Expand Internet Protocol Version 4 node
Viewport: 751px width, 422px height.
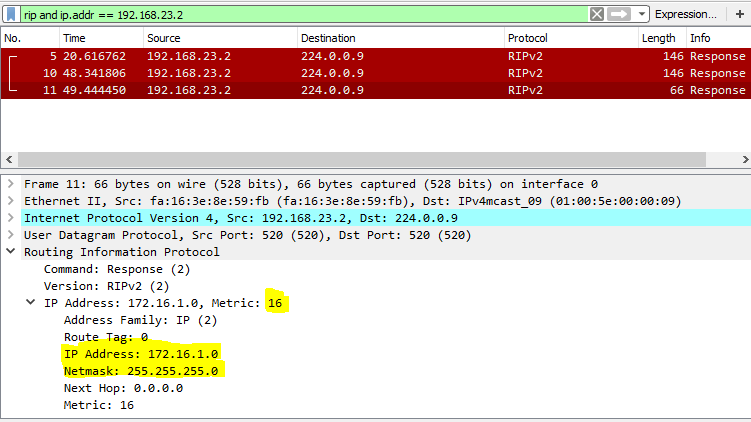pos(11,217)
